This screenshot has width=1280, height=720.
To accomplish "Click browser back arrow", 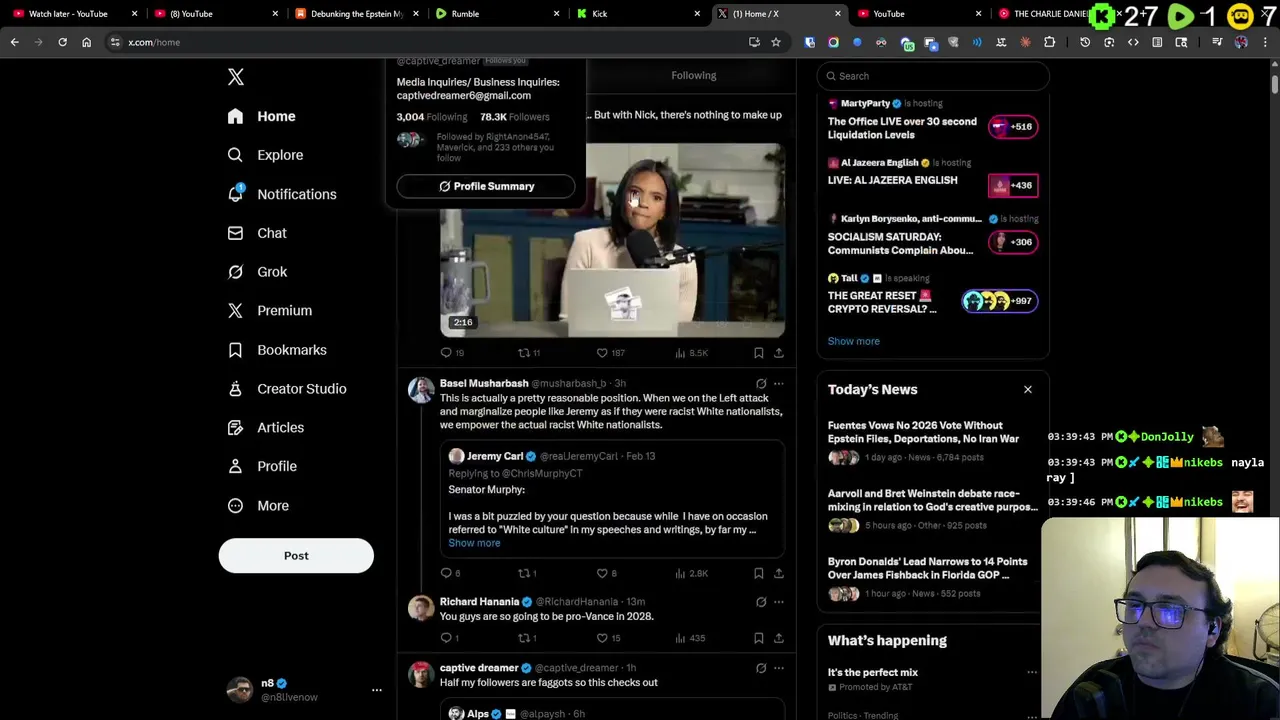I will 14,42.
